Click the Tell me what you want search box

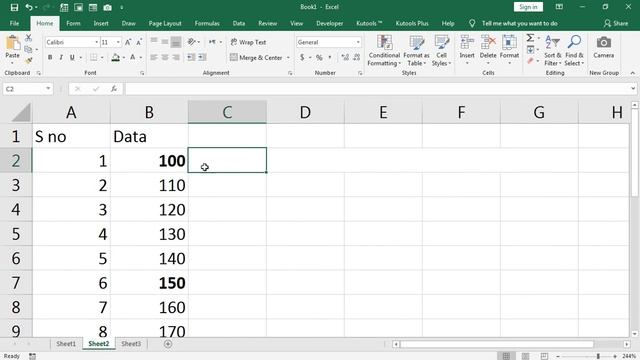[x=519, y=23]
